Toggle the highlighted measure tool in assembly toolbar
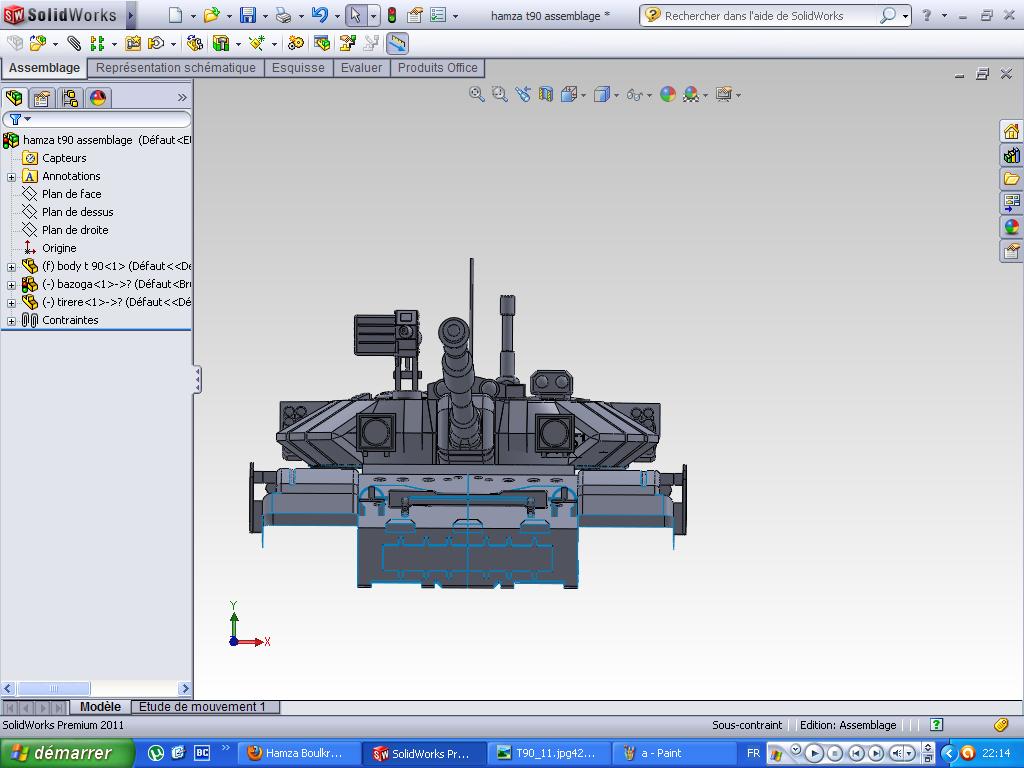The height and width of the screenshot is (768, 1024). (397, 43)
